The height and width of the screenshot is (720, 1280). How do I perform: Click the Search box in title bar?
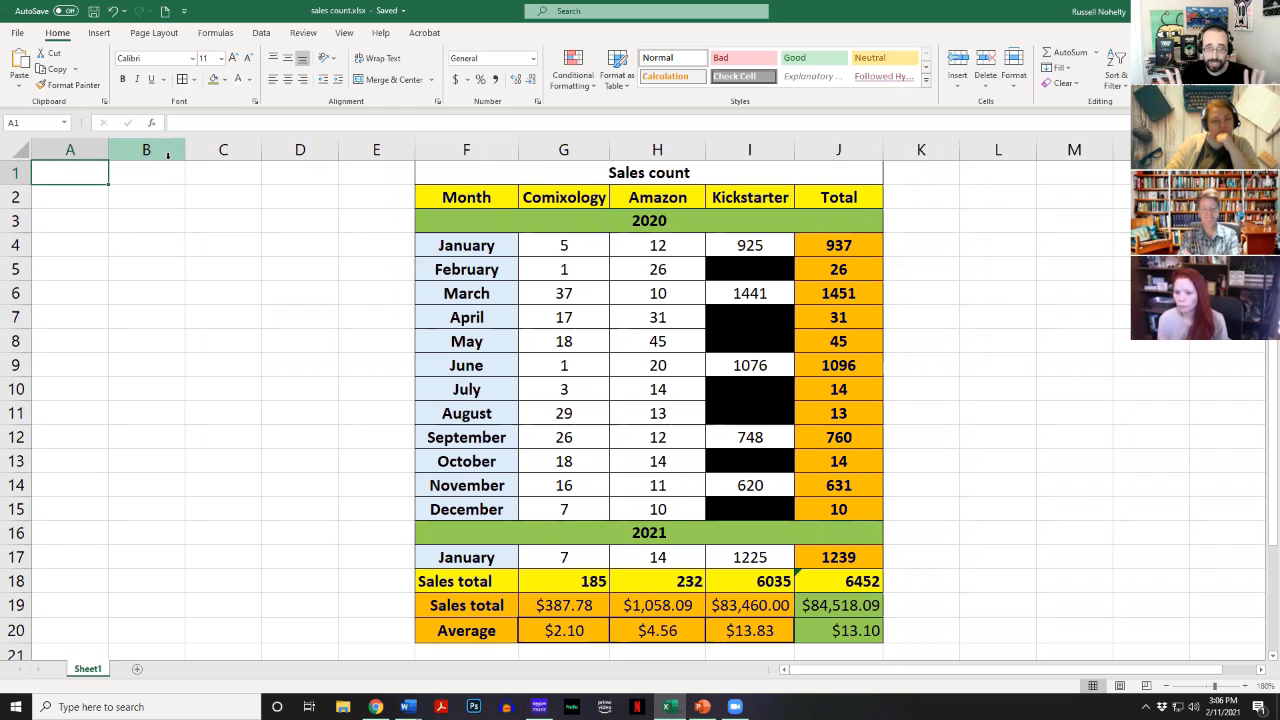(x=647, y=11)
